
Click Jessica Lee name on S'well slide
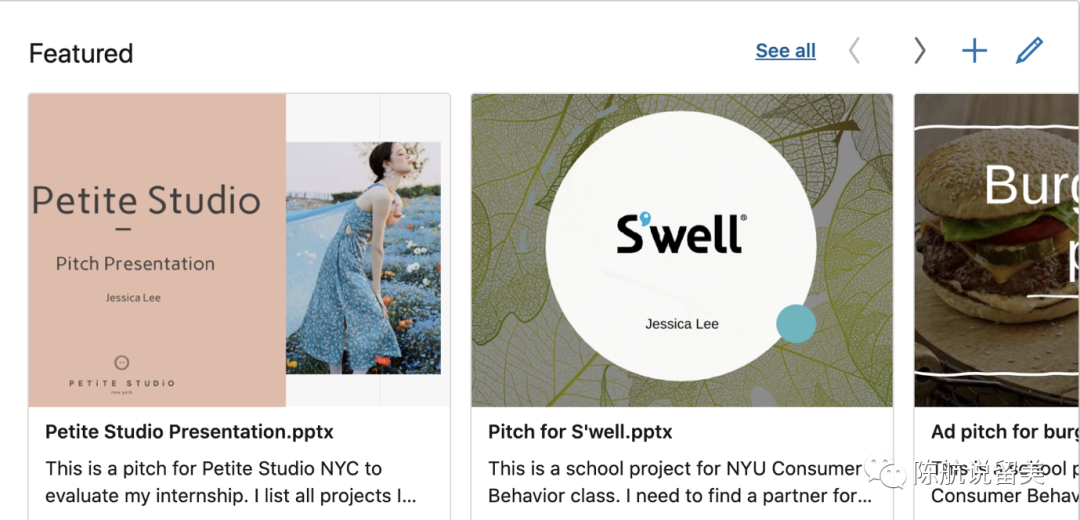[x=681, y=324]
